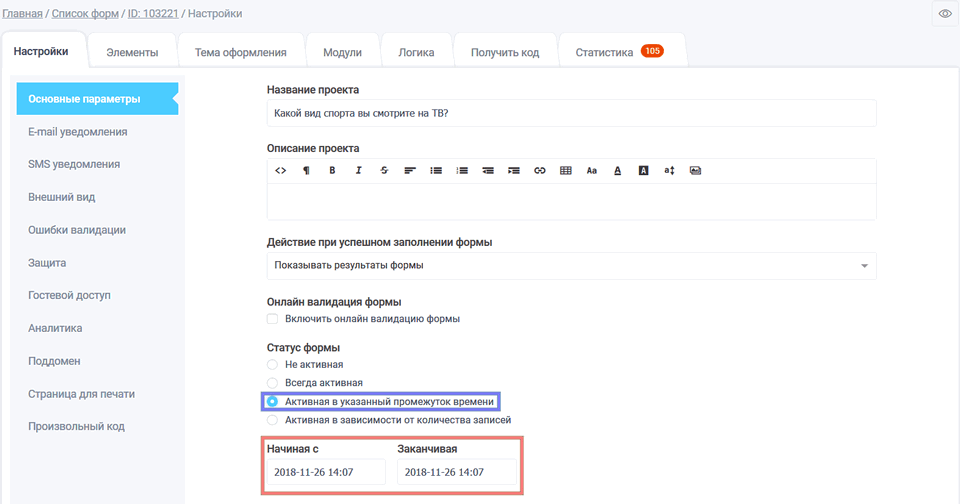Open Аналитика settings section

(x=55, y=328)
